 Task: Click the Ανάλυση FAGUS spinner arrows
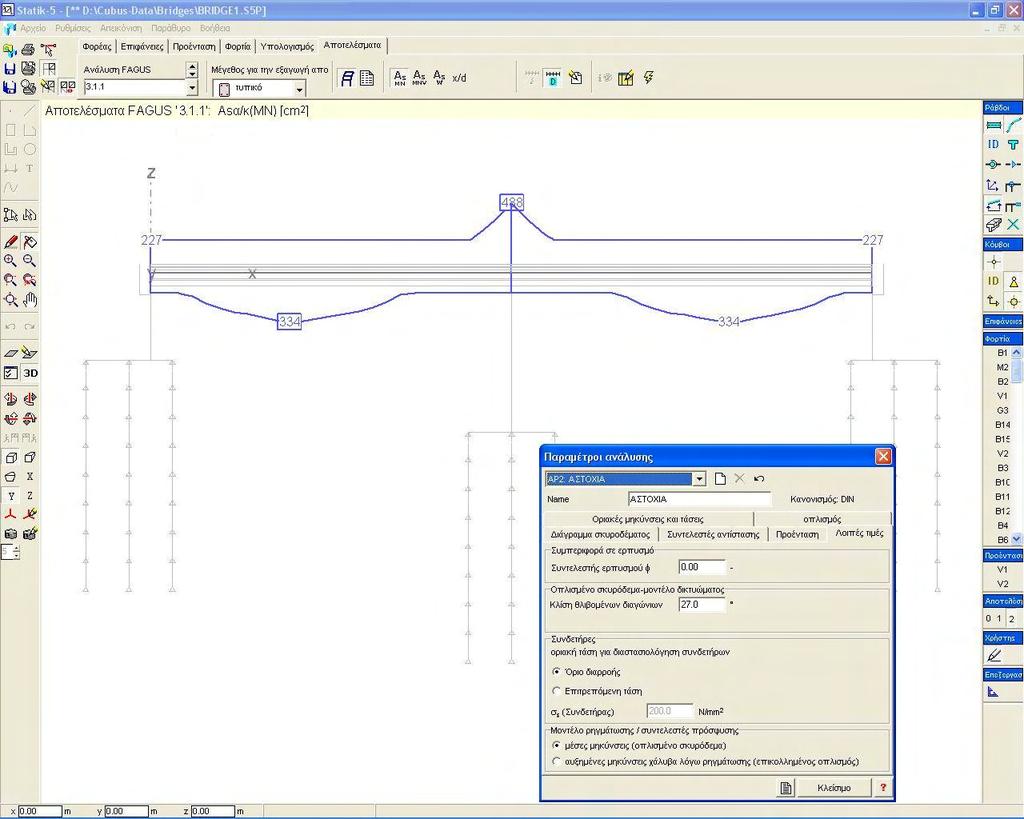(192, 69)
